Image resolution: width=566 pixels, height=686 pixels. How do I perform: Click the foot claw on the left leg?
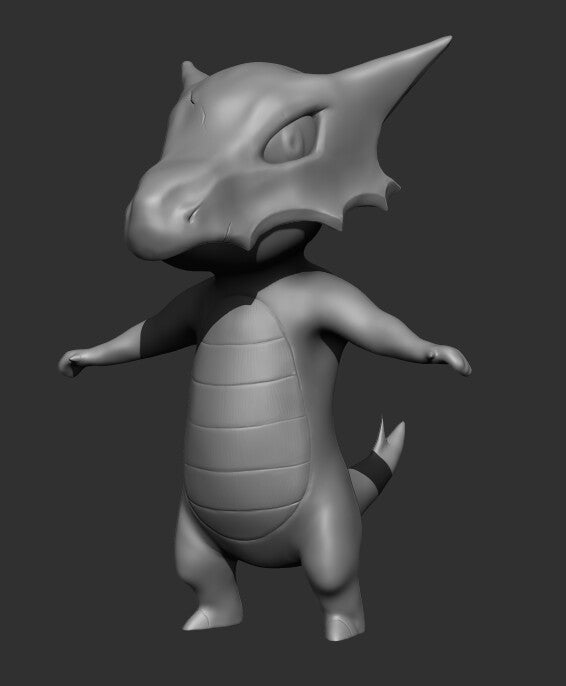click(x=199, y=619)
